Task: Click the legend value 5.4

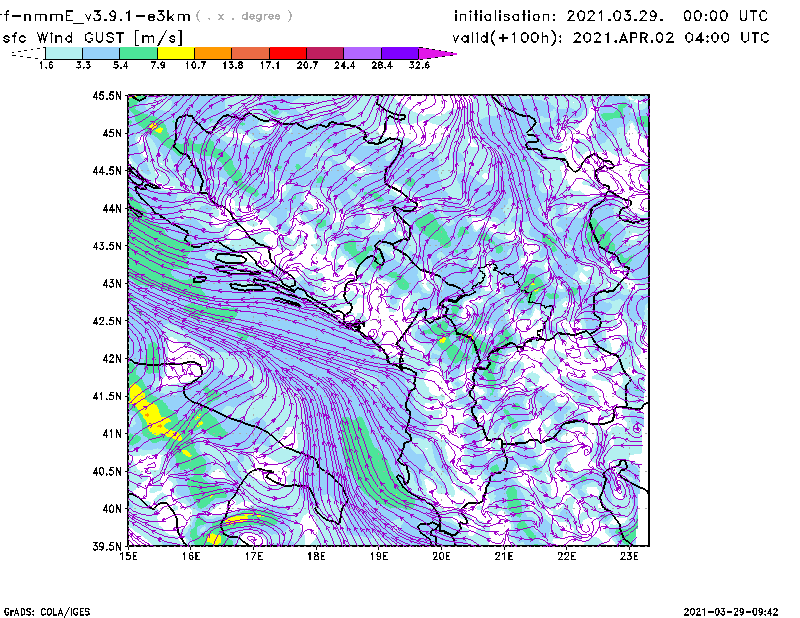Action: click(x=120, y=65)
